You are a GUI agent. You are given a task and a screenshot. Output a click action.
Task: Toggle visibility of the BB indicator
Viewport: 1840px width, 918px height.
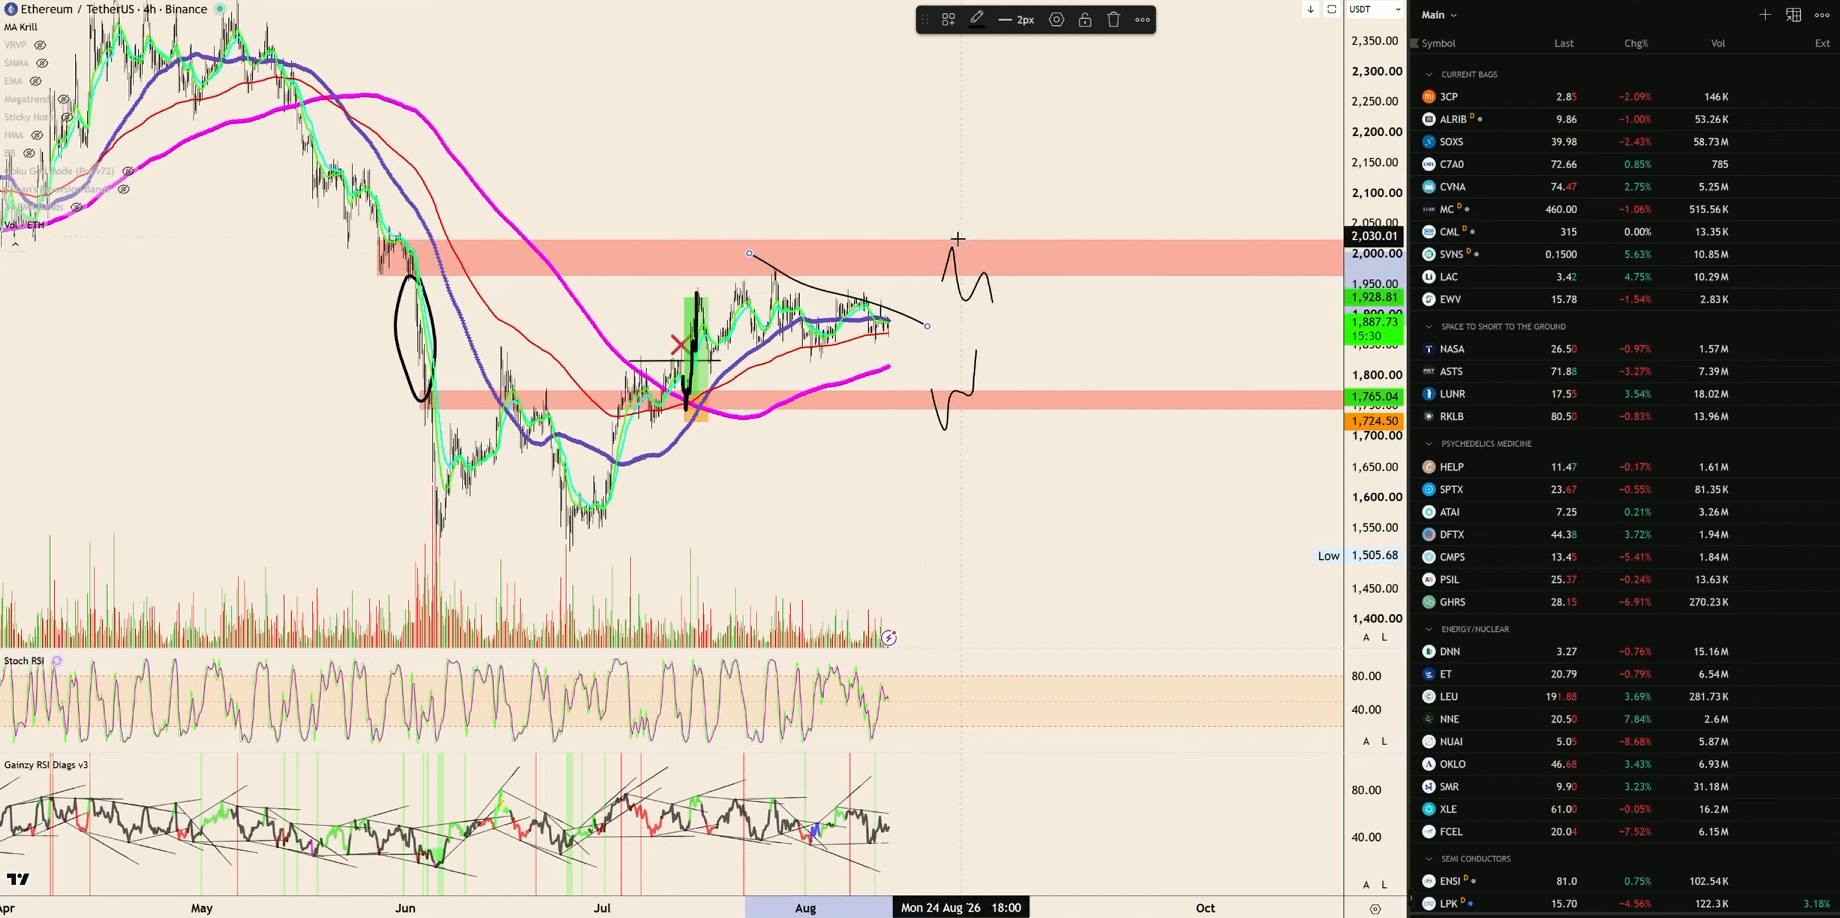(28, 153)
